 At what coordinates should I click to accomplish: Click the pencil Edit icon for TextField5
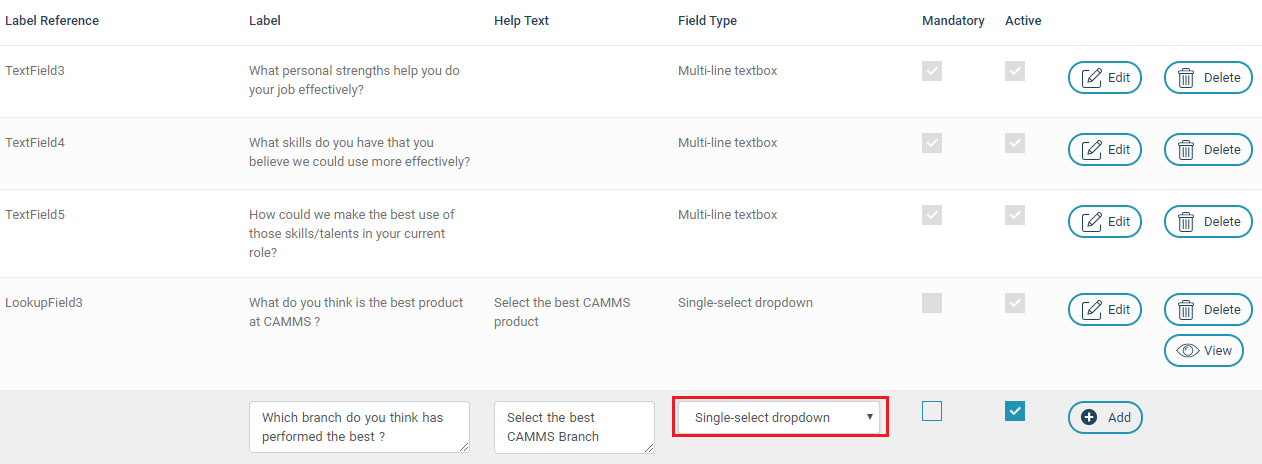point(1093,222)
